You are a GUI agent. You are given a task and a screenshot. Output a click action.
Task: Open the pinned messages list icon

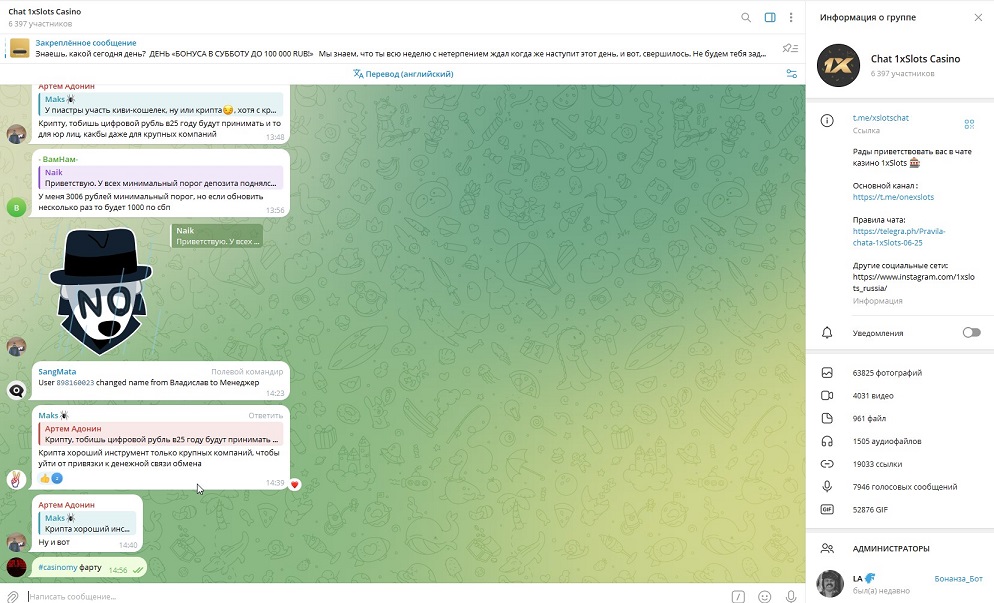tap(790, 48)
